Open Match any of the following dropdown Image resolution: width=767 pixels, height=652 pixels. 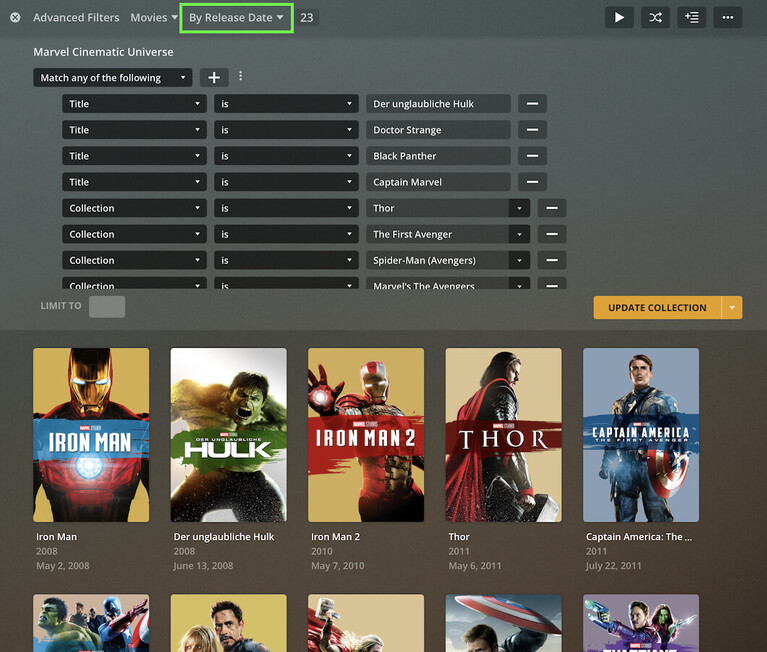point(113,77)
